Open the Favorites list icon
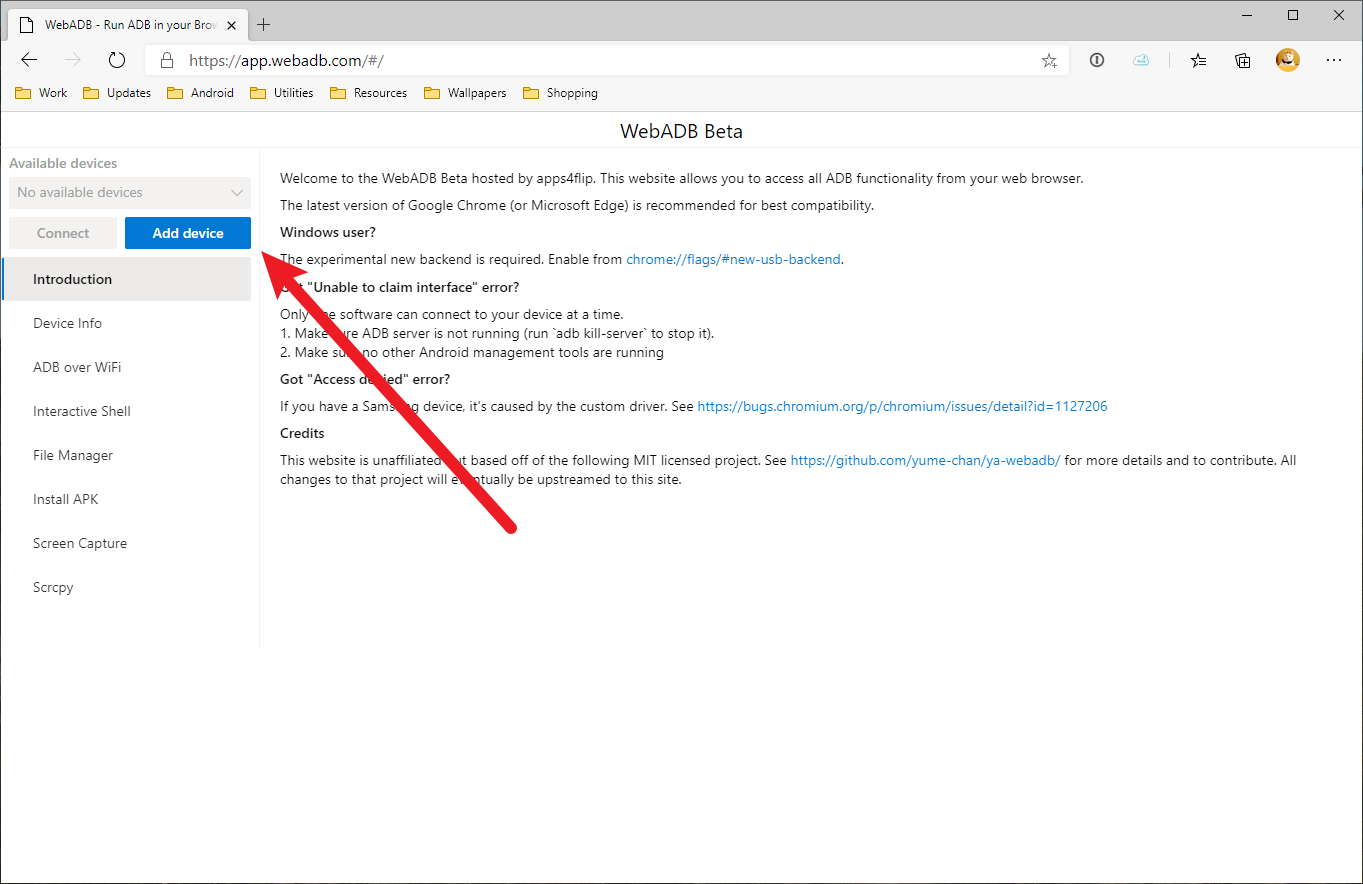Image resolution: width=1363 pixels, height=884 pixels. pos(1199,60)
